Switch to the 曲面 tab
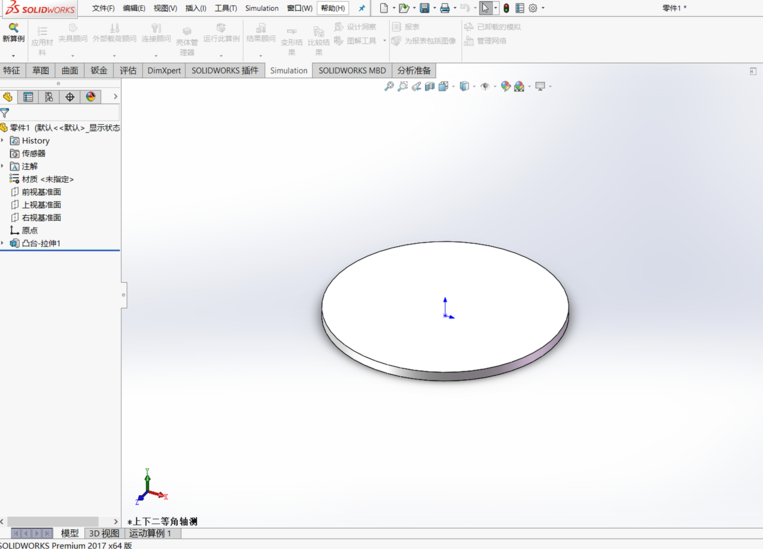This screenshot has width=763, height=549. point(70,71)
